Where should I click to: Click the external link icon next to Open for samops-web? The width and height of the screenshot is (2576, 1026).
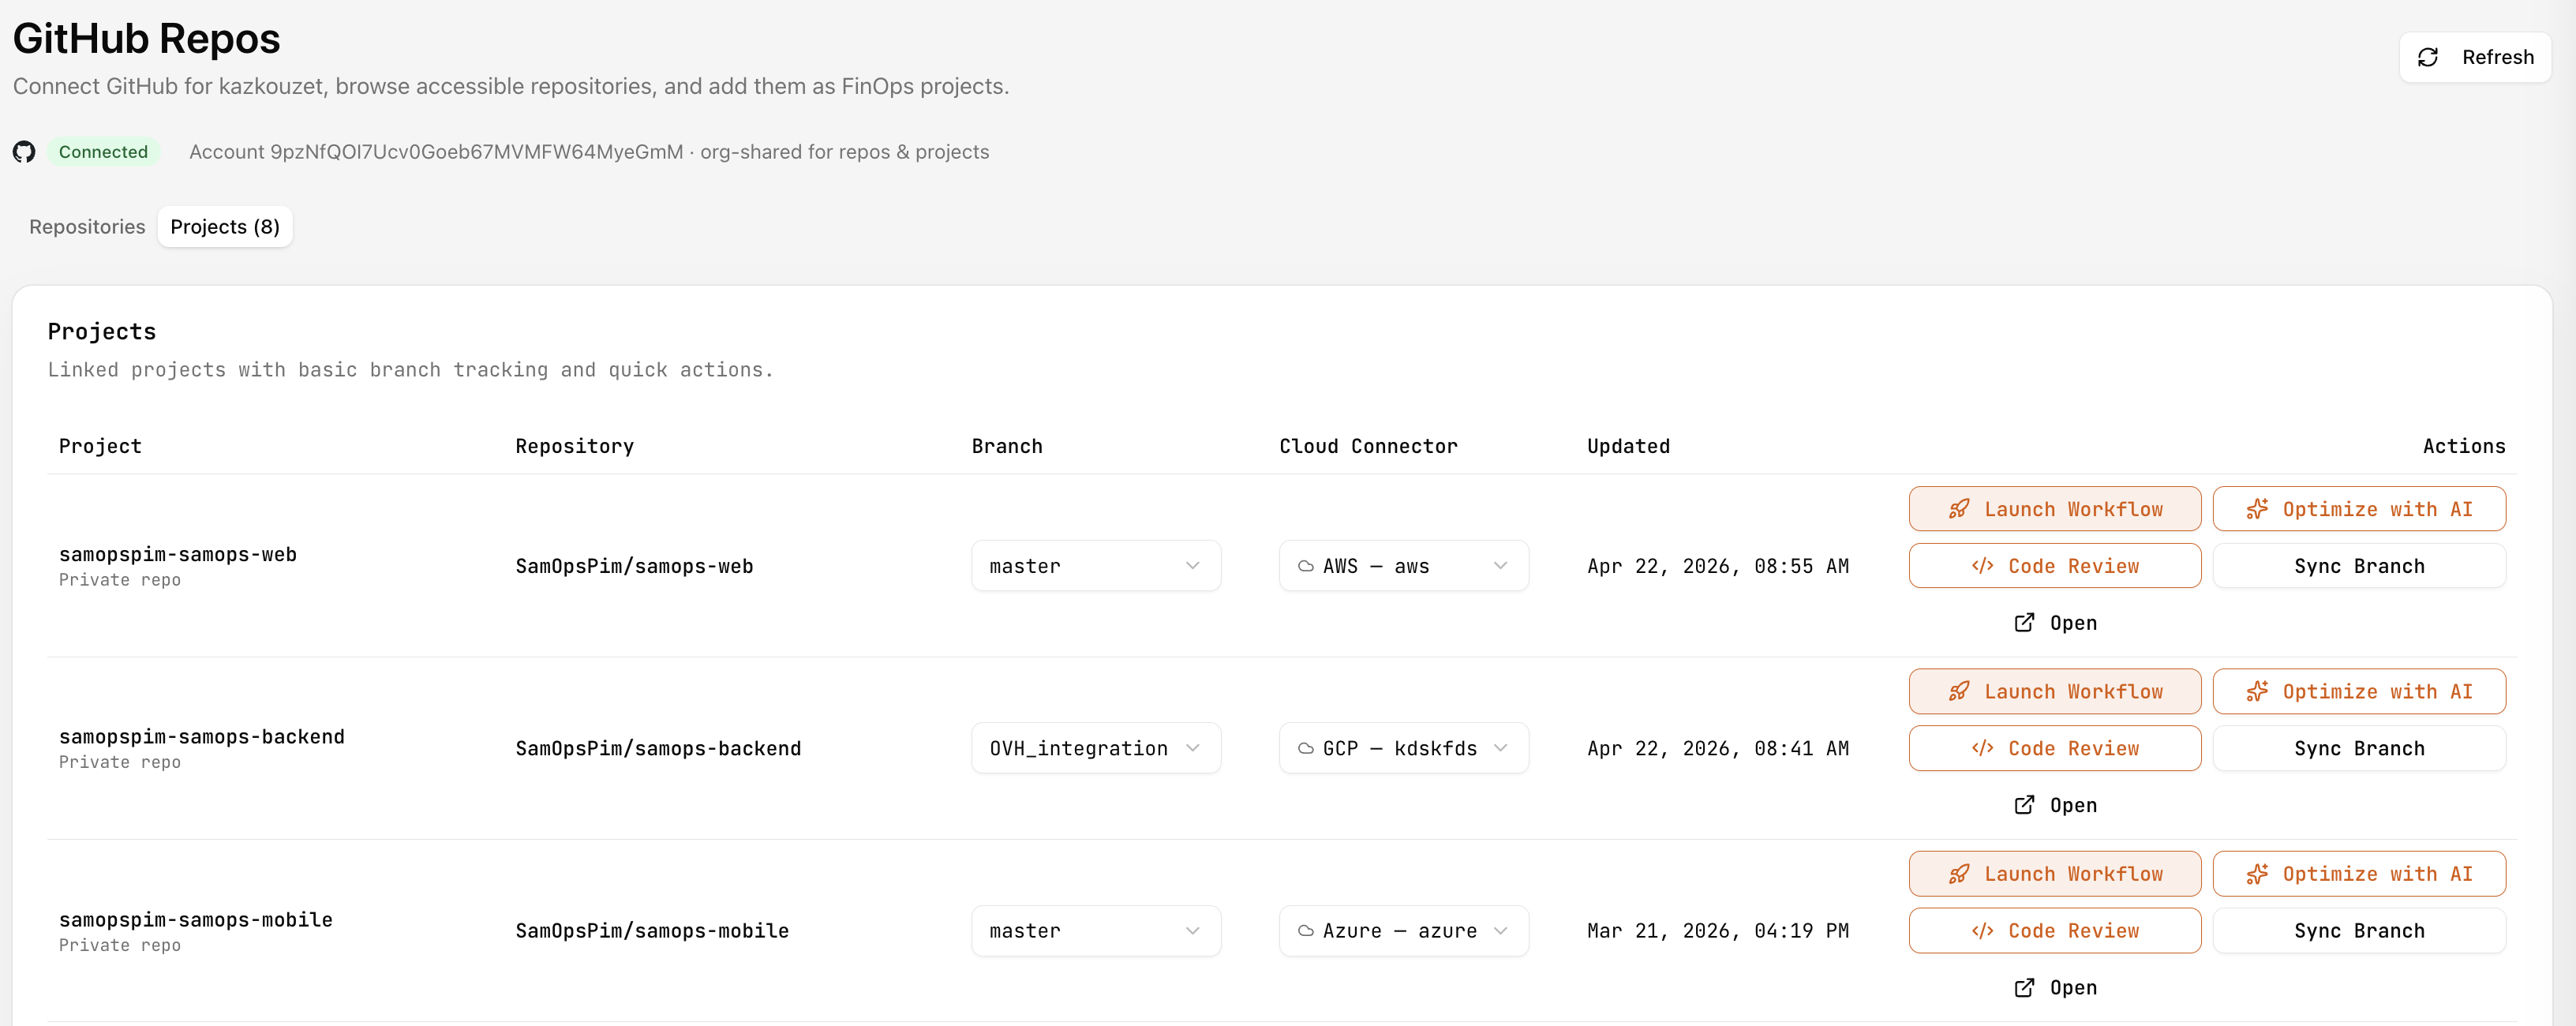(2024, 622)
